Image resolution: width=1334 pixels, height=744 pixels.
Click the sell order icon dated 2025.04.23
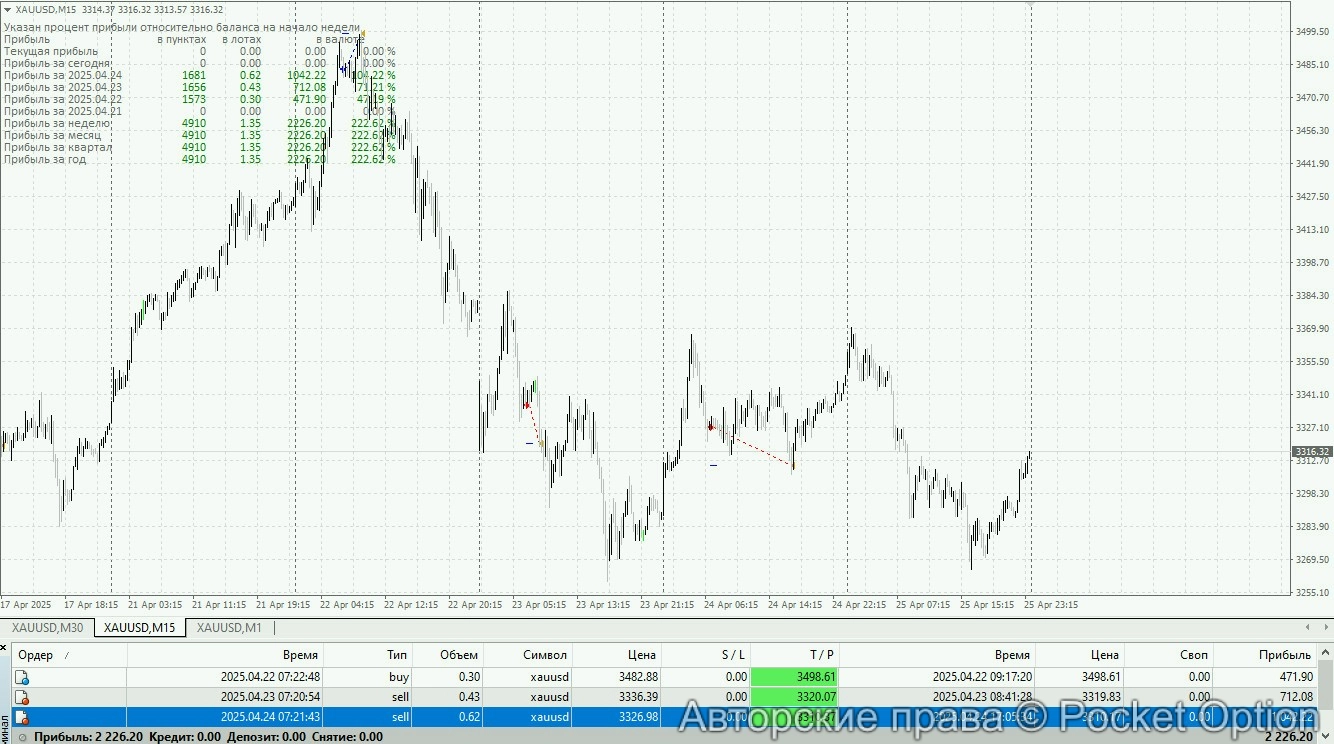point(21,697)
